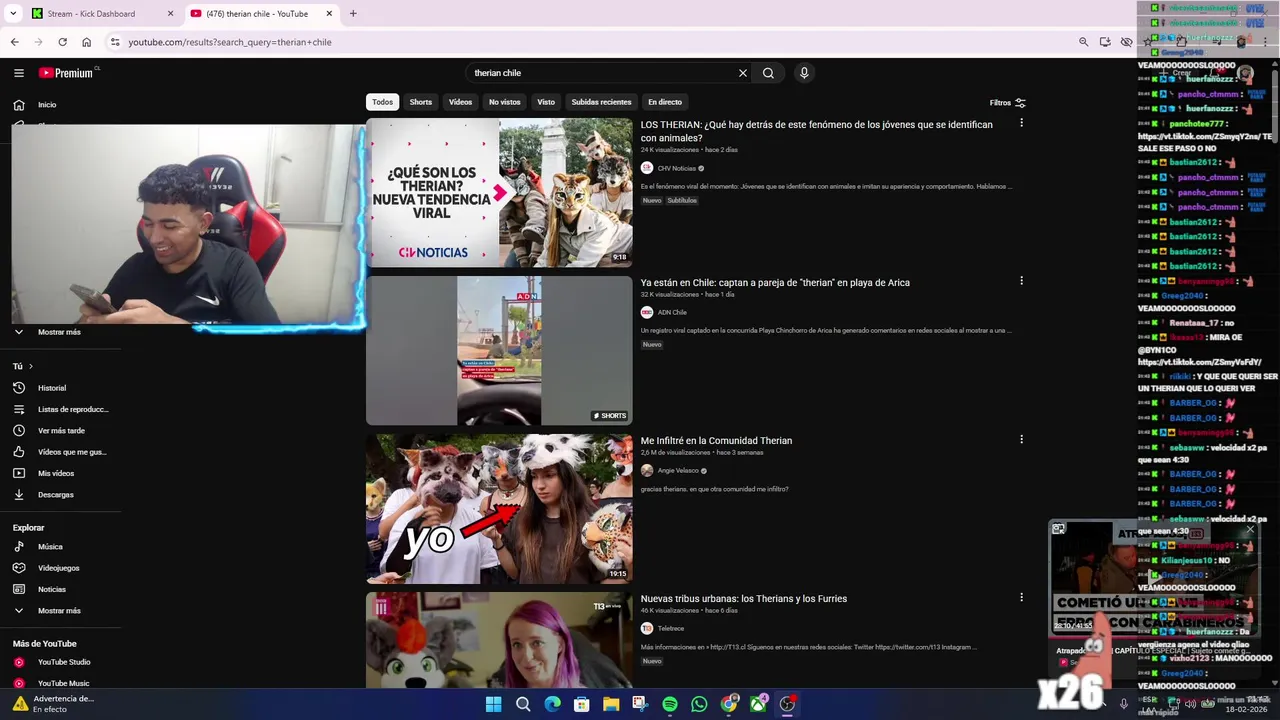
Task: Select Subidas recientes filter chip
Action: tap(601, 102)
